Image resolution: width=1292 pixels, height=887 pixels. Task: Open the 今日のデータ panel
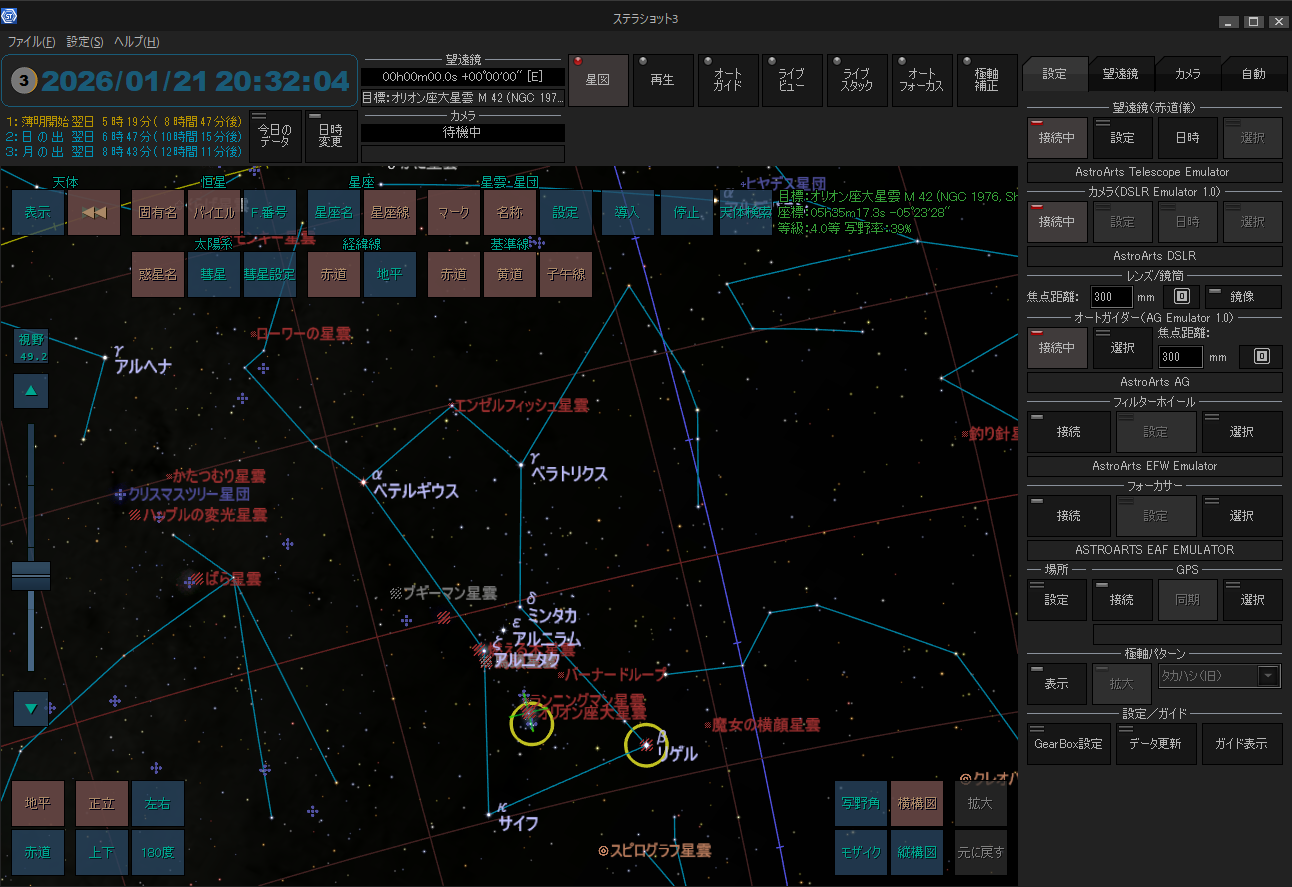[x=275, y=136]
